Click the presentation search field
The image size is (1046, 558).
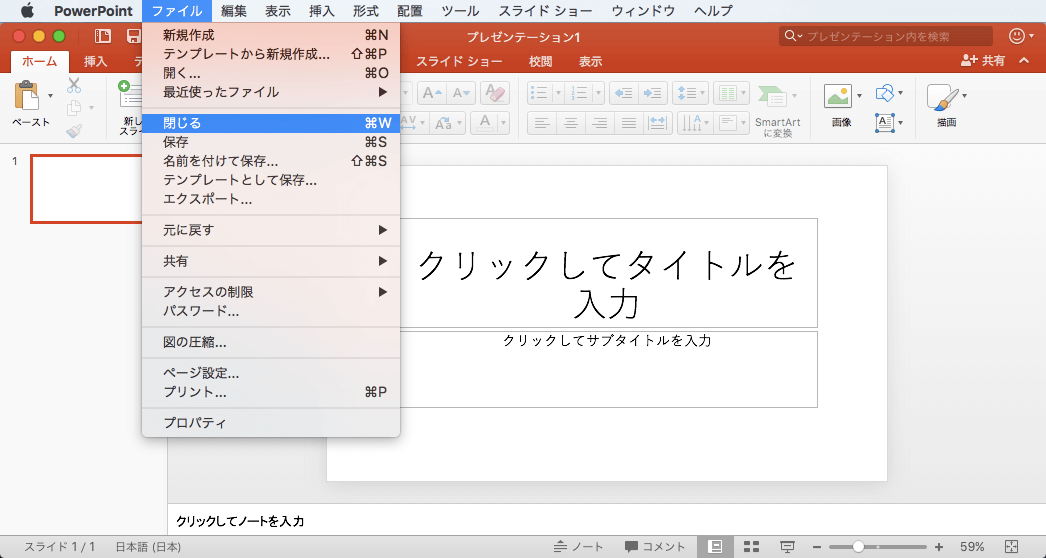coord(886,37)
